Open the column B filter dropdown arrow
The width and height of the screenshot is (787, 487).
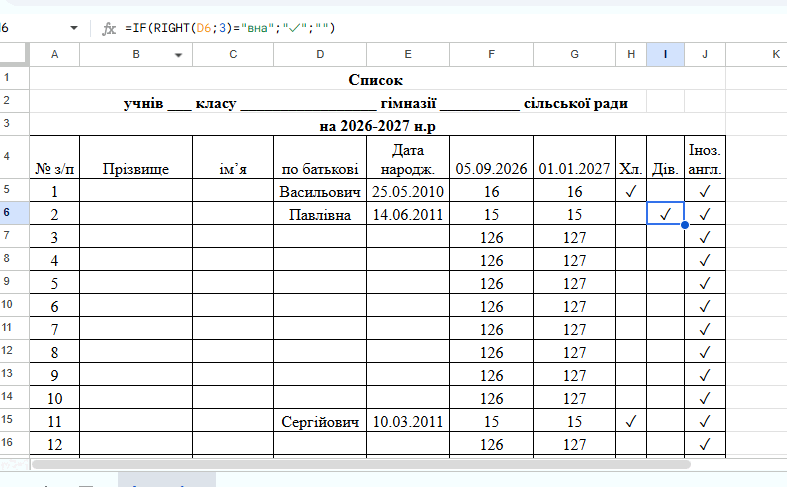click(178, 55)
